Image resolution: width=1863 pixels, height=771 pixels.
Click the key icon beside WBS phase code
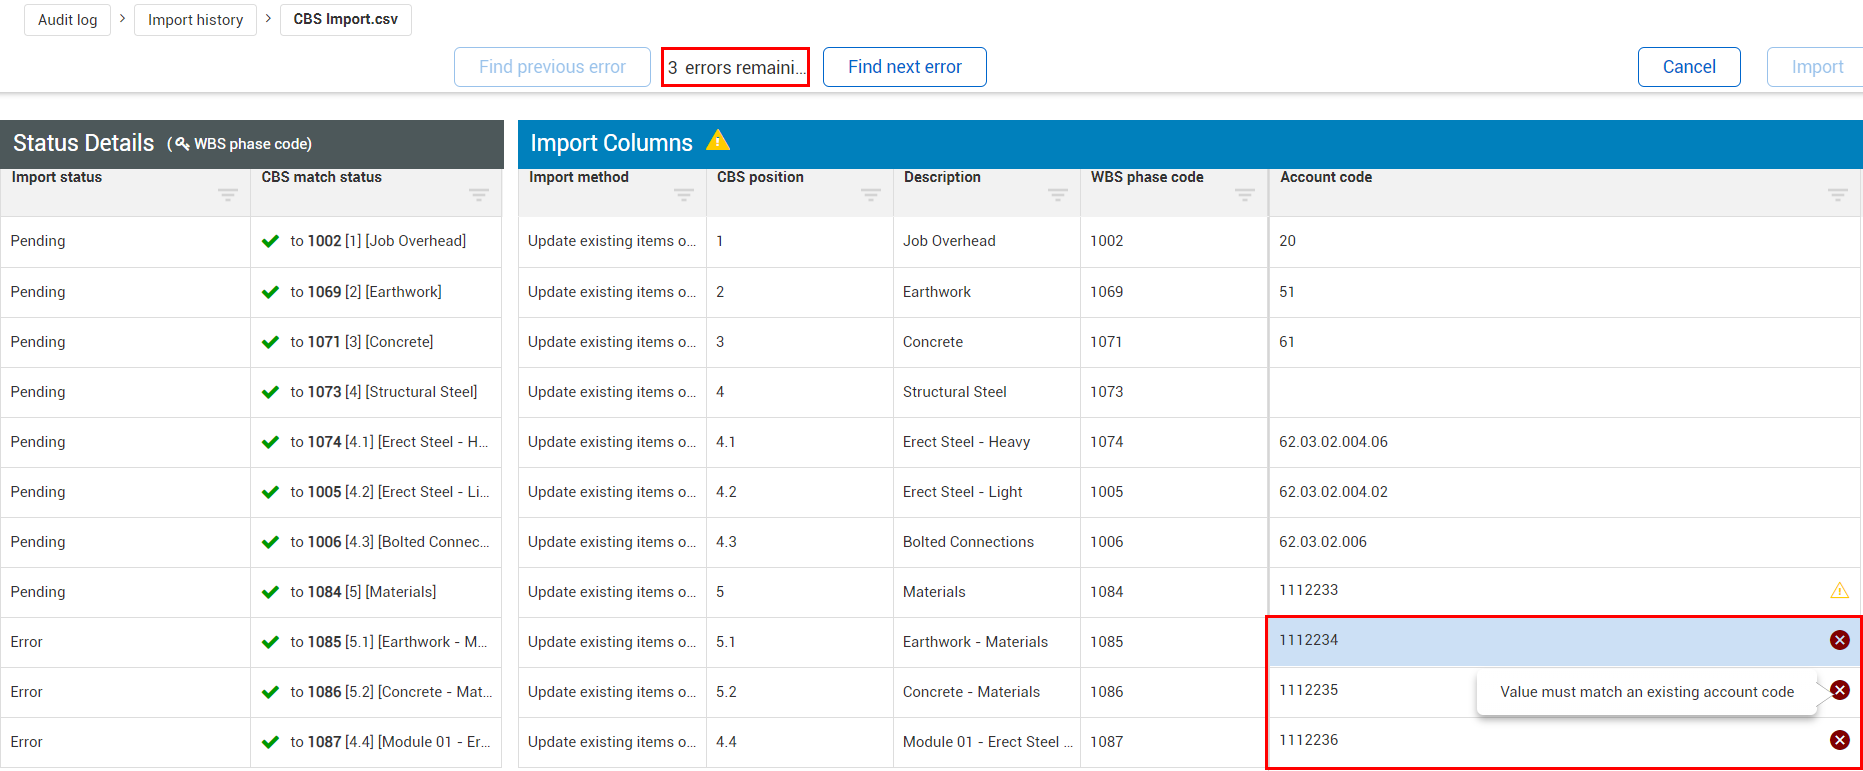click(x=182, y=144)
